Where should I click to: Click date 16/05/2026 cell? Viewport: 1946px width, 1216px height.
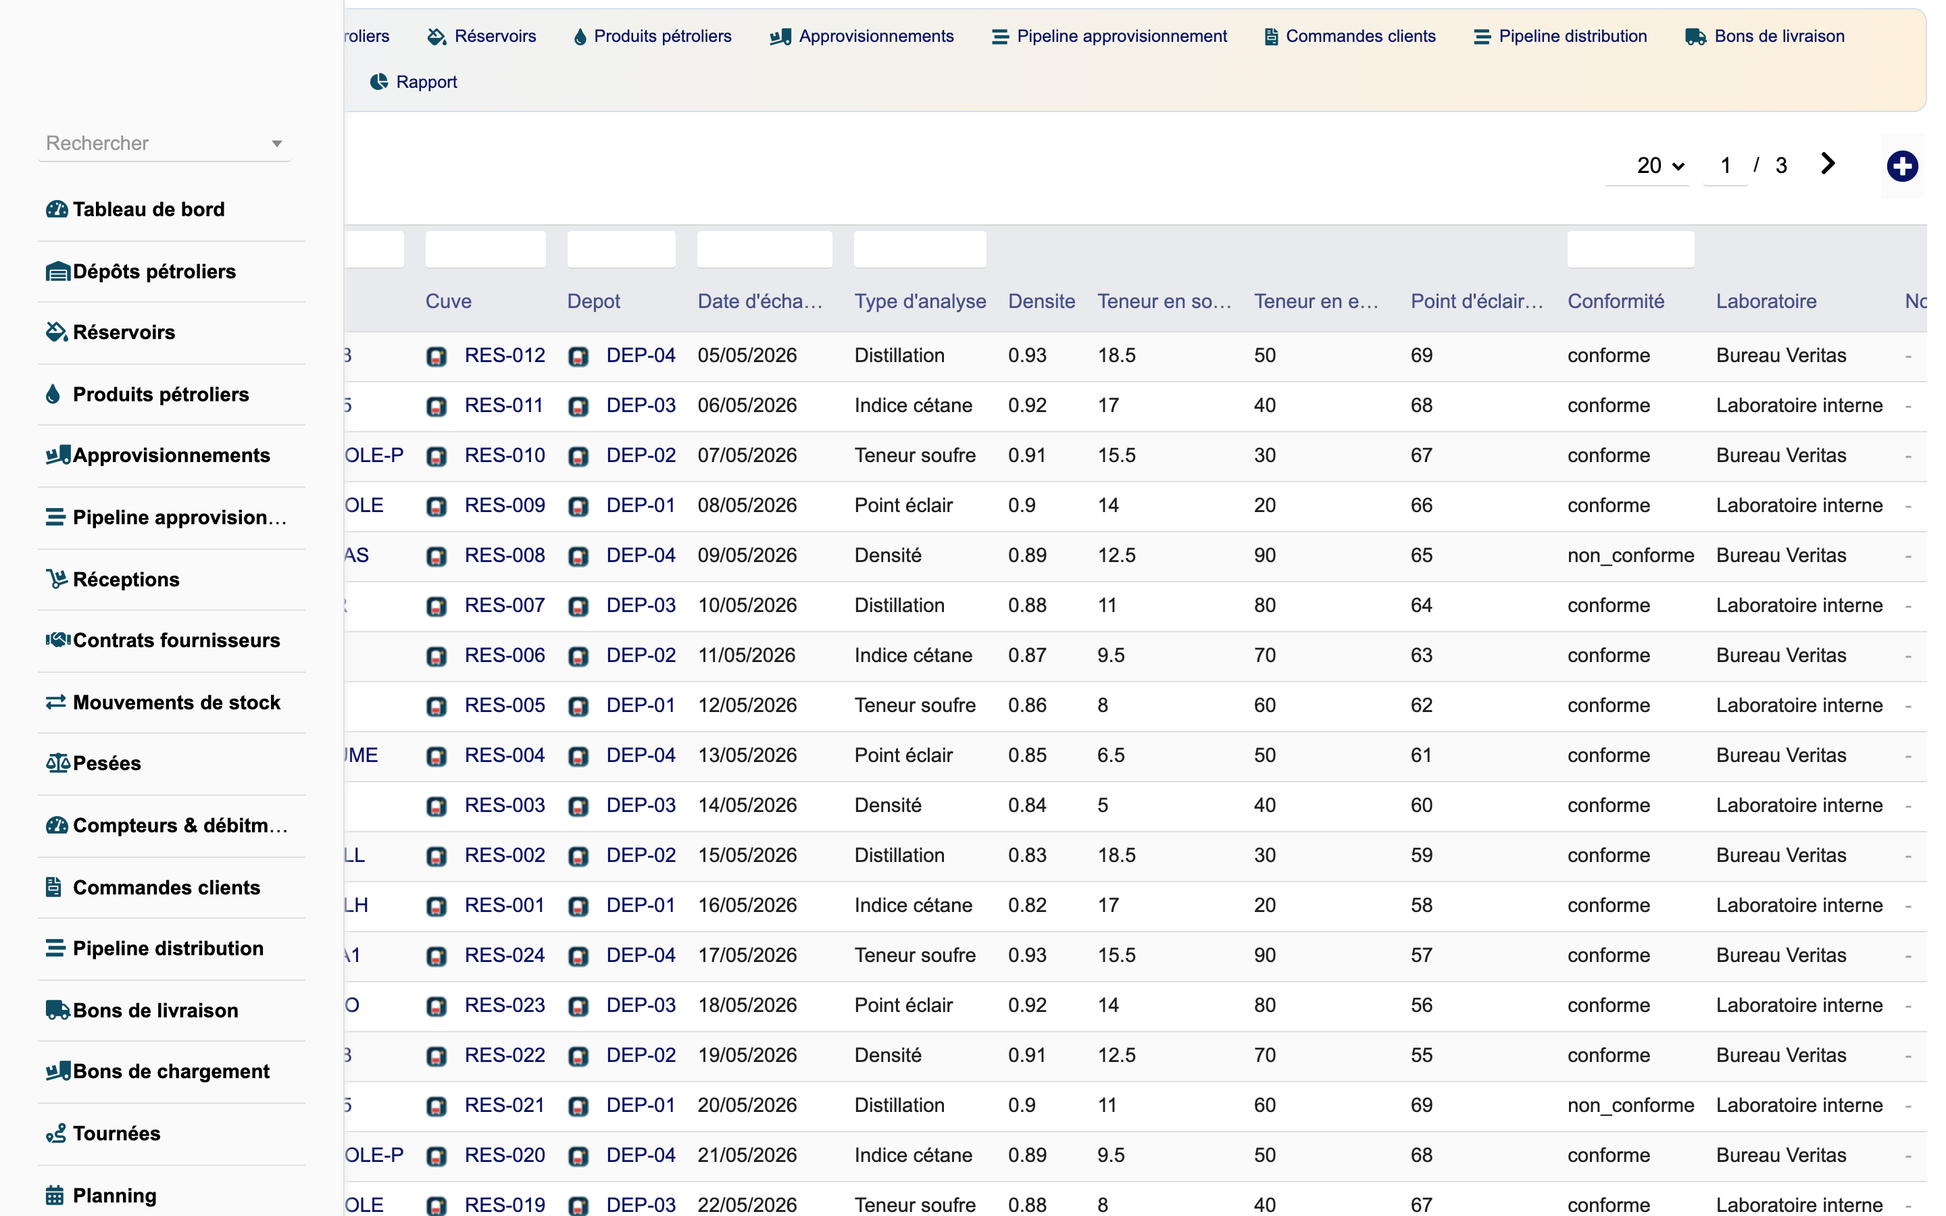coord(747,905)
